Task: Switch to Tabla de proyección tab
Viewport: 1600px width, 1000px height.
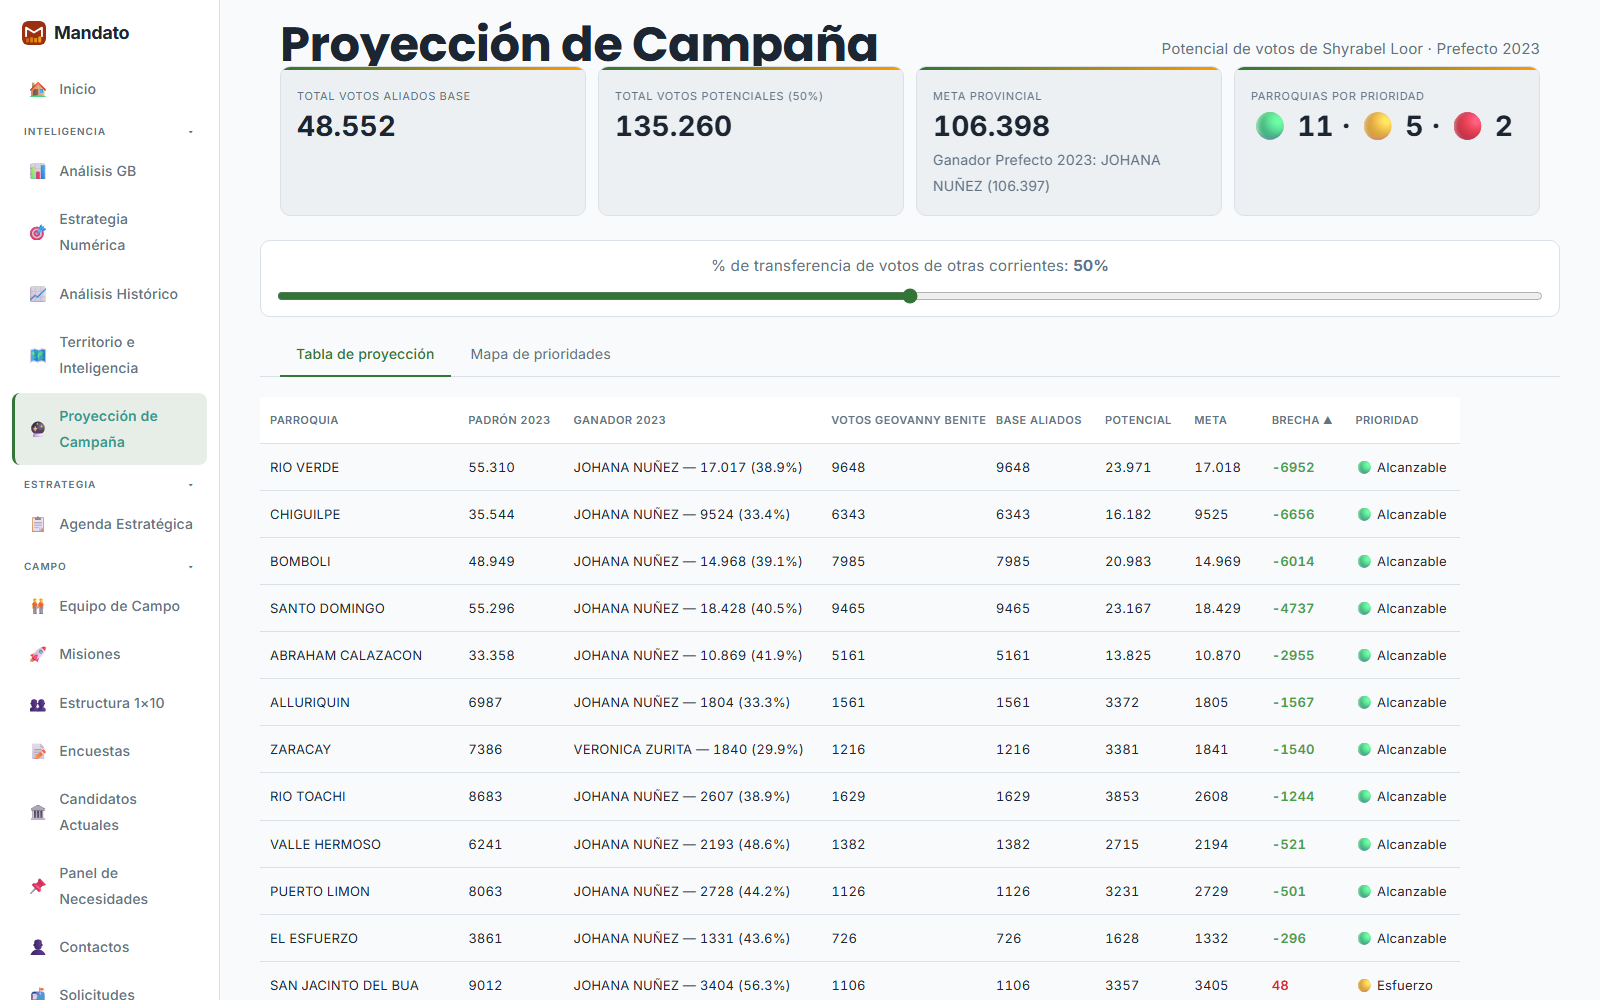Action: (x=365, y=354)
